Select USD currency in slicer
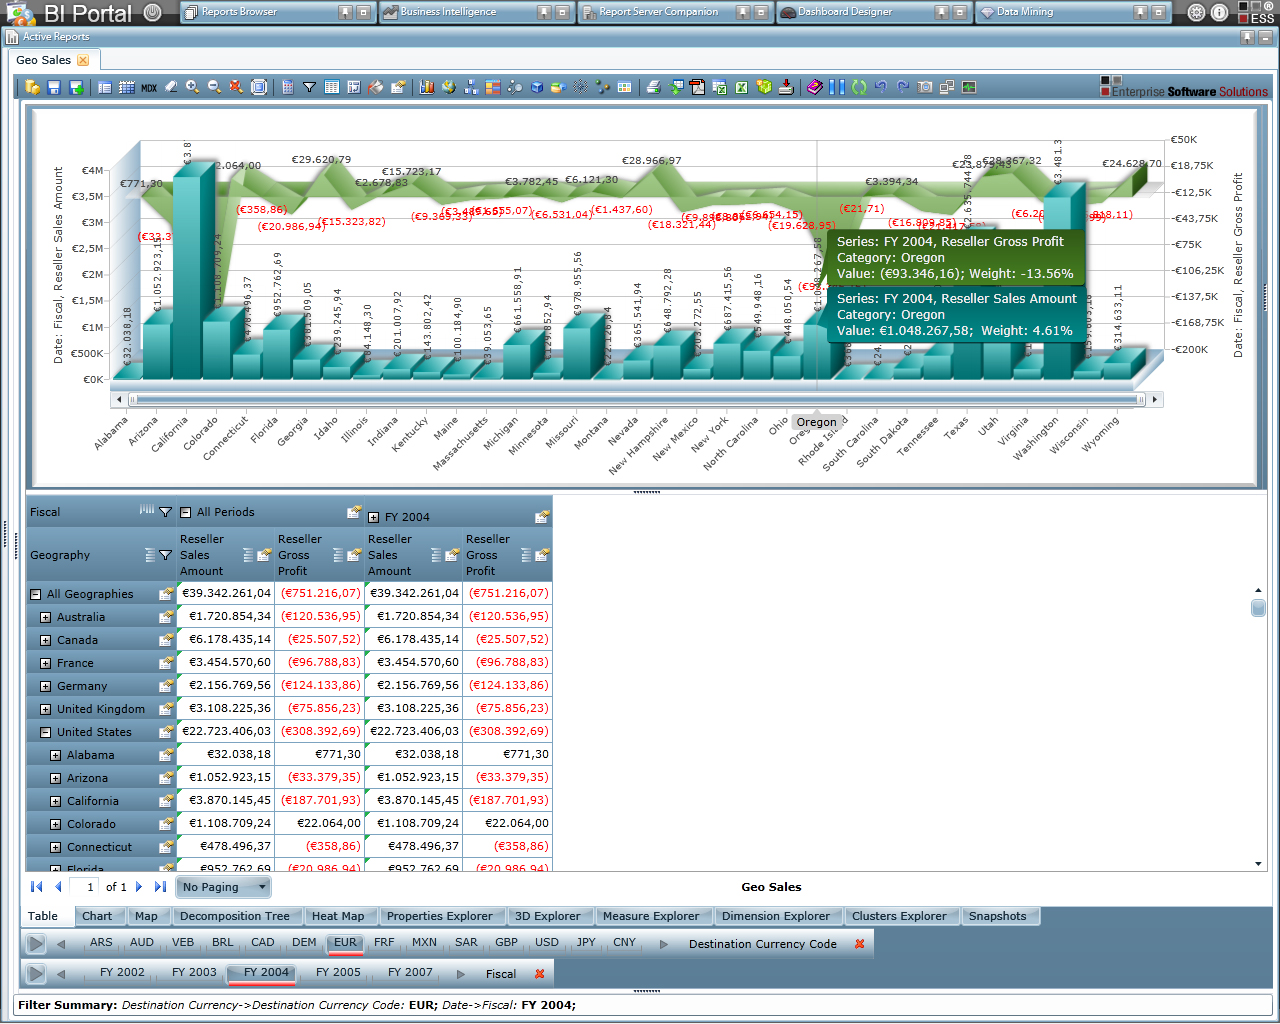 coord(547,942)
